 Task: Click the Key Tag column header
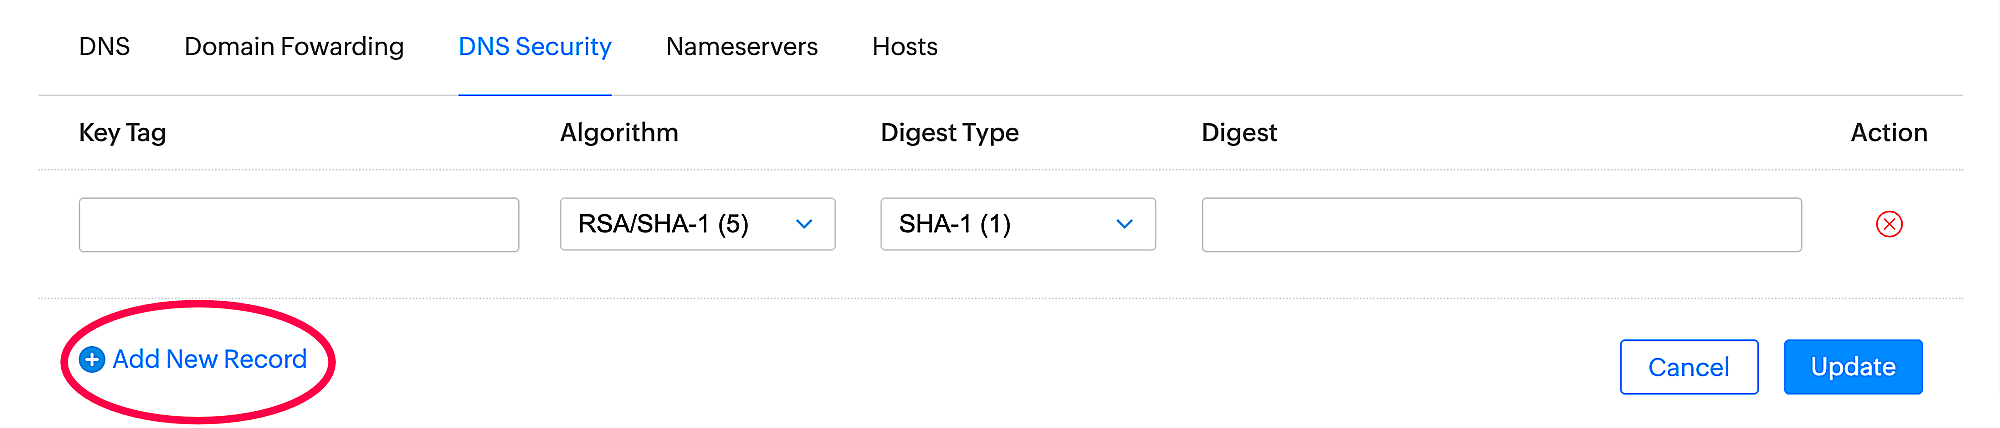[123, 133]
